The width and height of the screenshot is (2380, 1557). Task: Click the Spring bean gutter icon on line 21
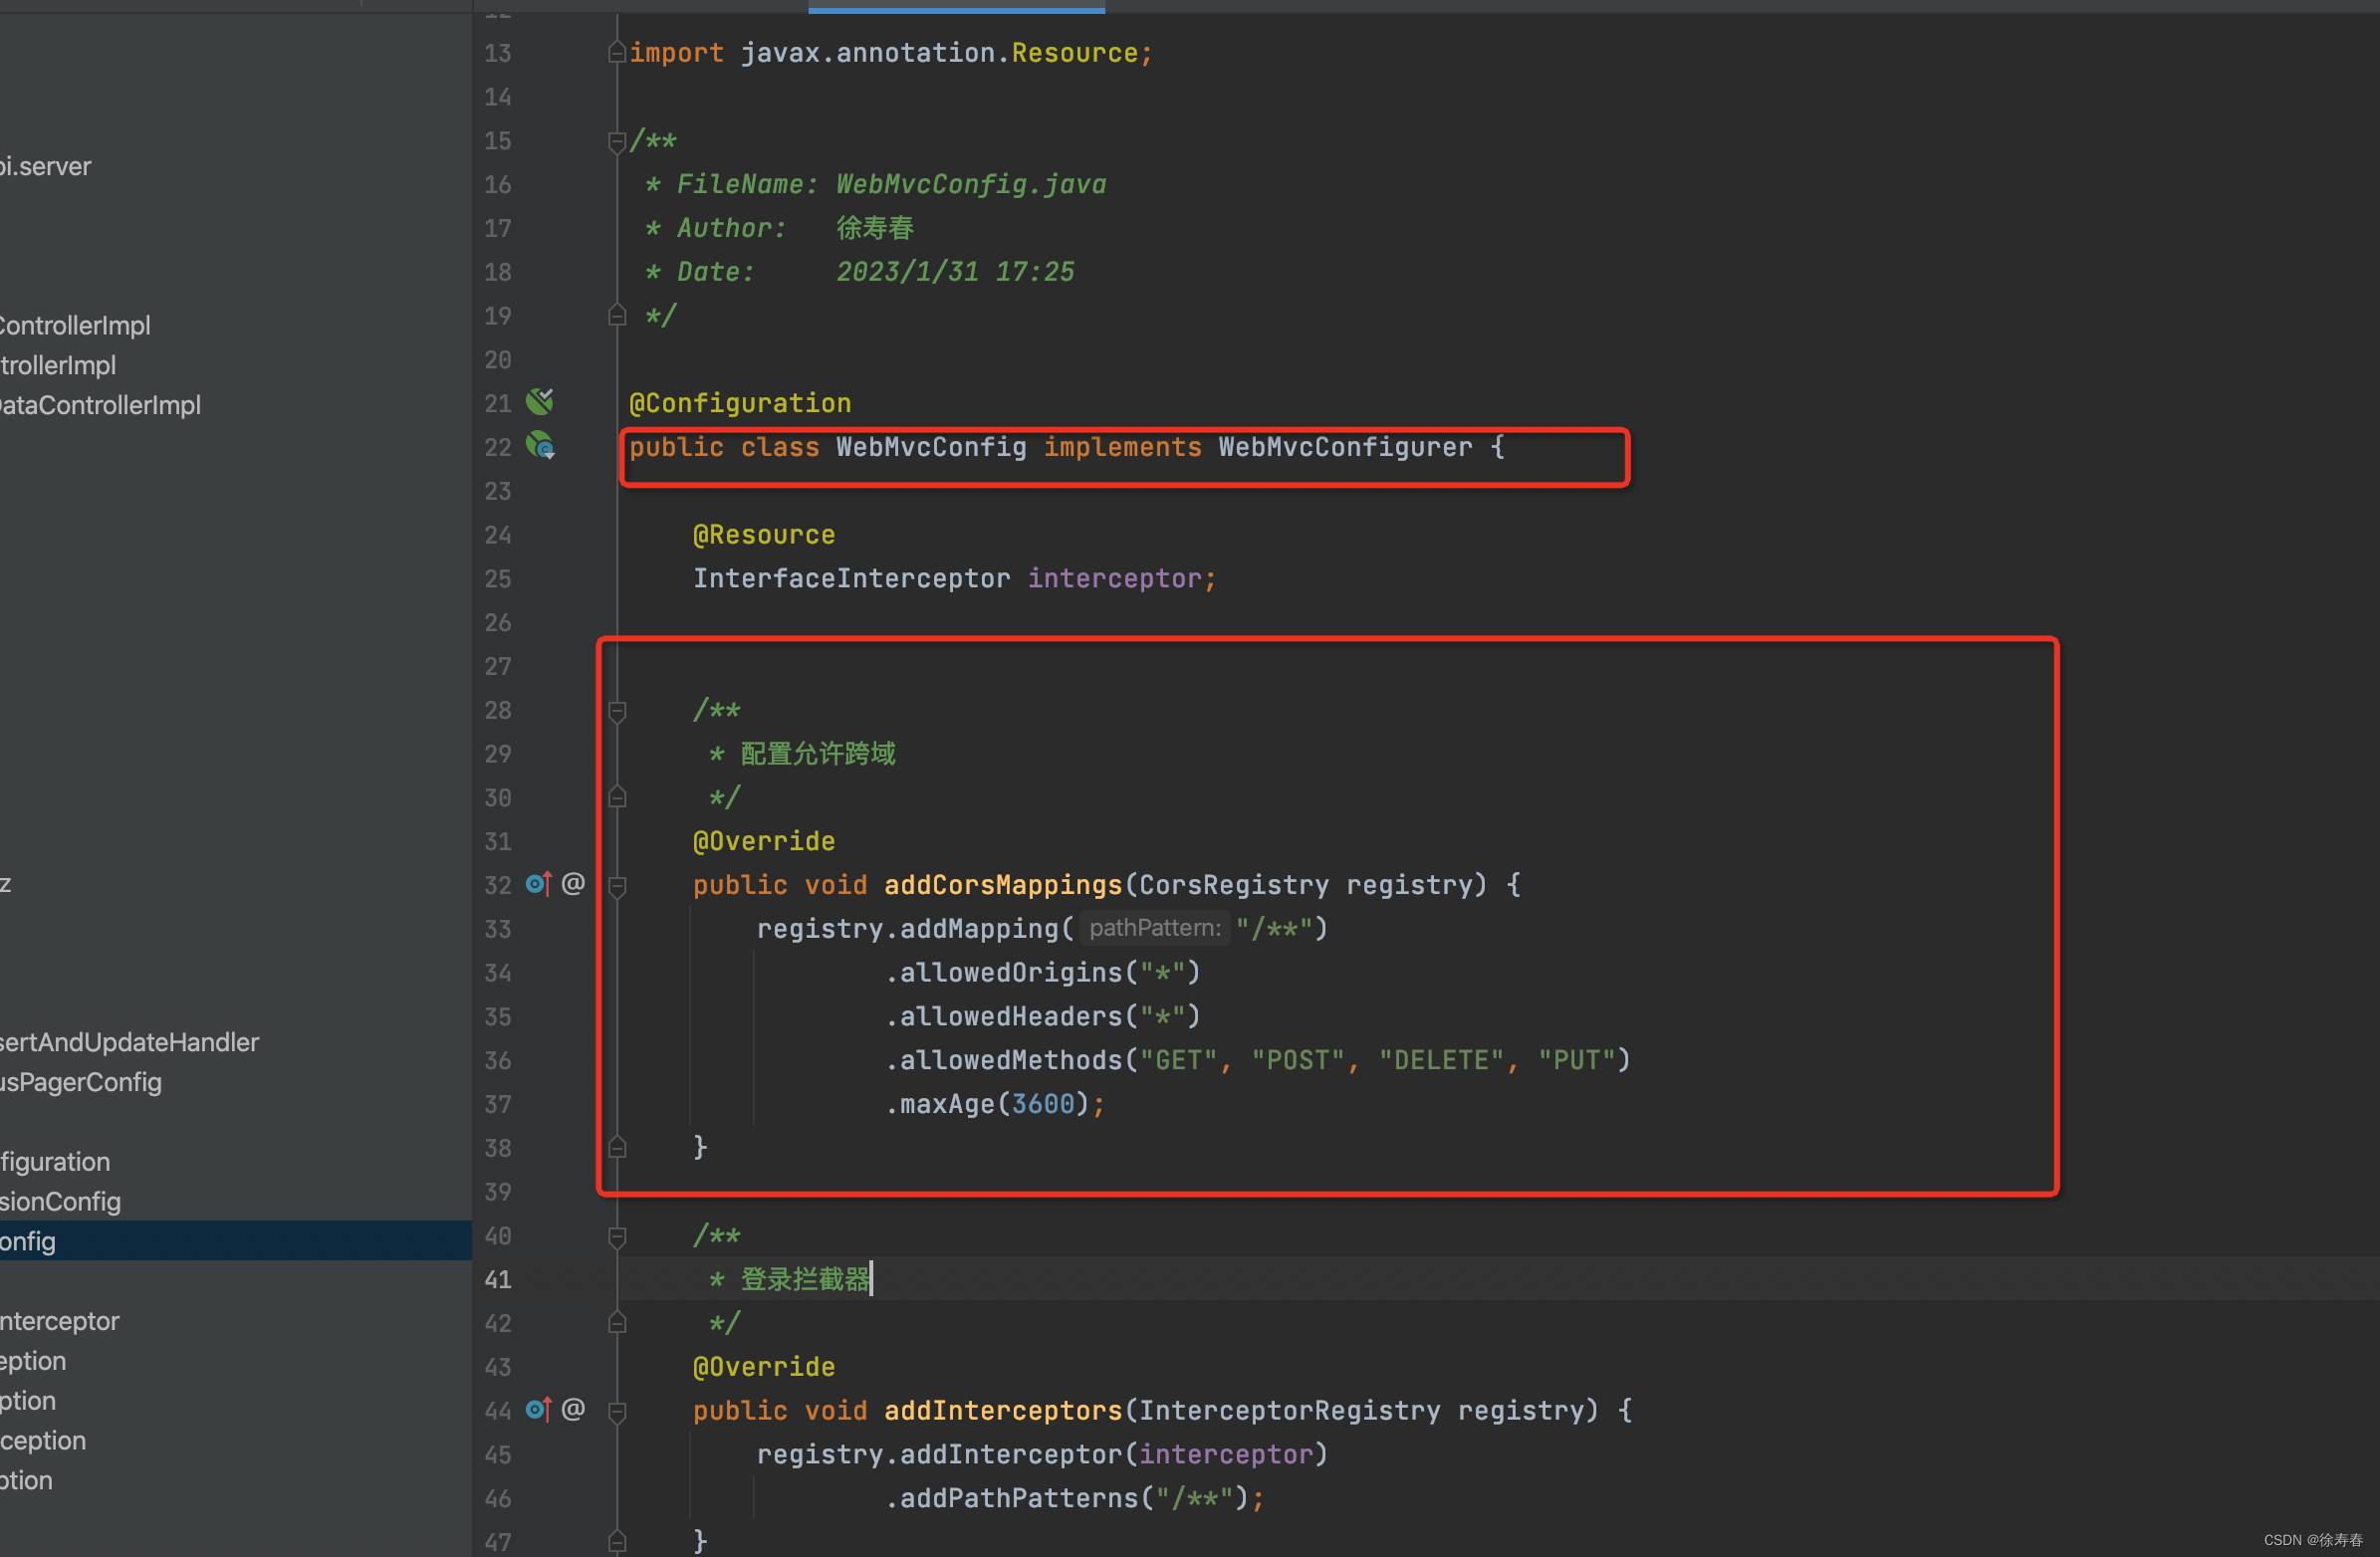click(x=540, y=402)
